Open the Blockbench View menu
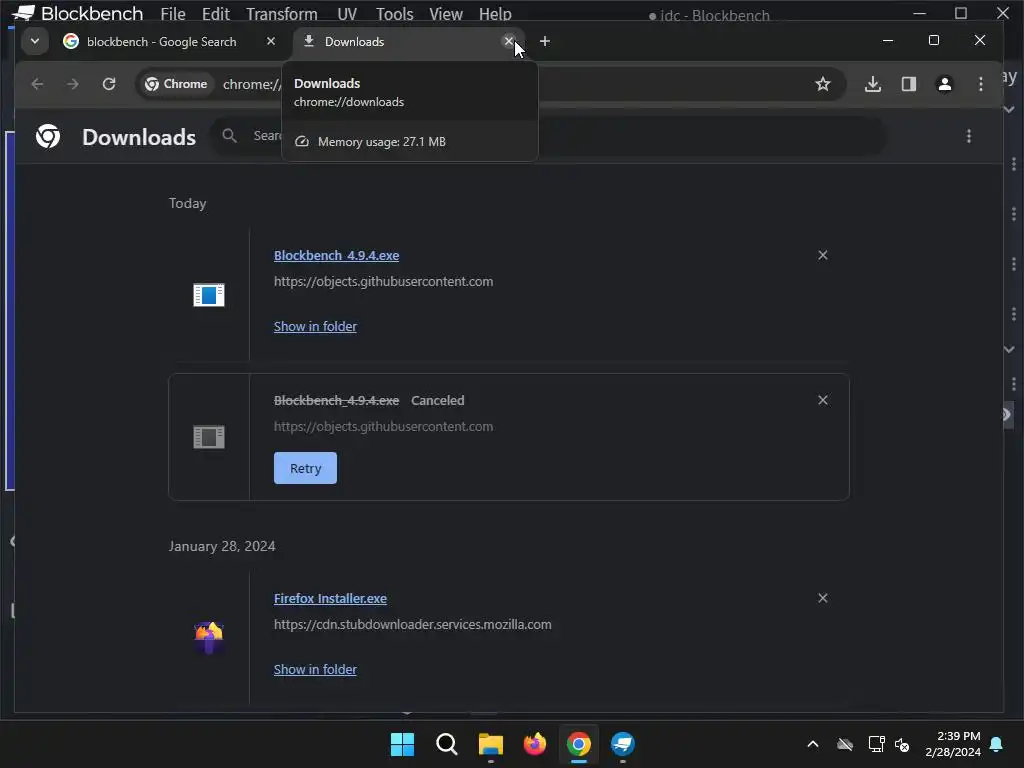1024x768 pixels. click(446, 14)
